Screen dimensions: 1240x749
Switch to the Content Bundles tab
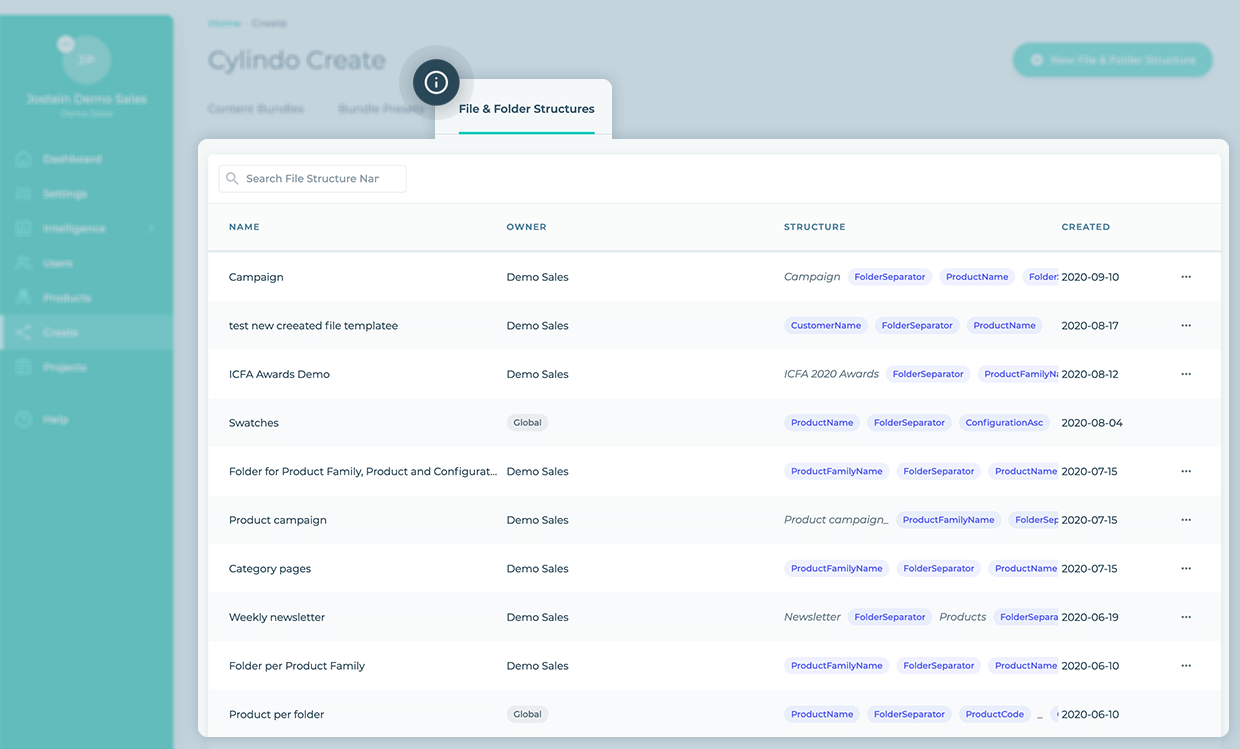click(x=257, y=108)
